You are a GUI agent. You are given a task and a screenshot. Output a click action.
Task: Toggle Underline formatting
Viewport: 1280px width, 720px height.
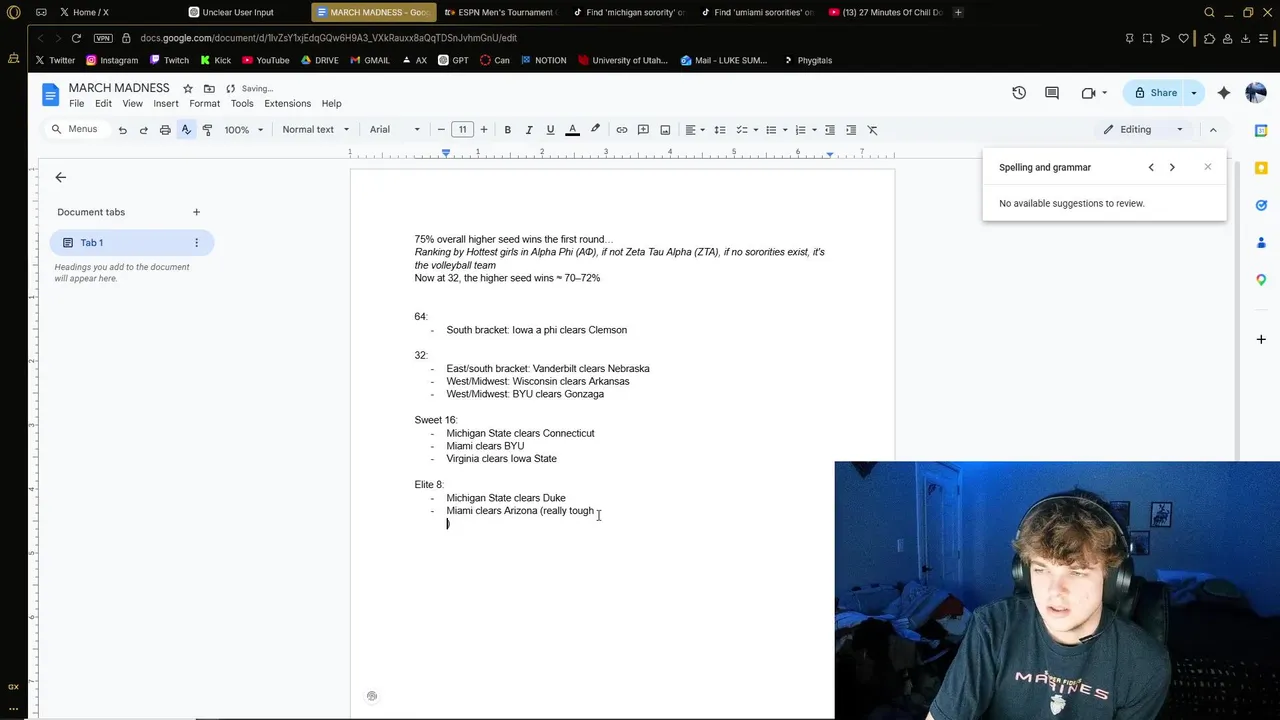point(550,130)
